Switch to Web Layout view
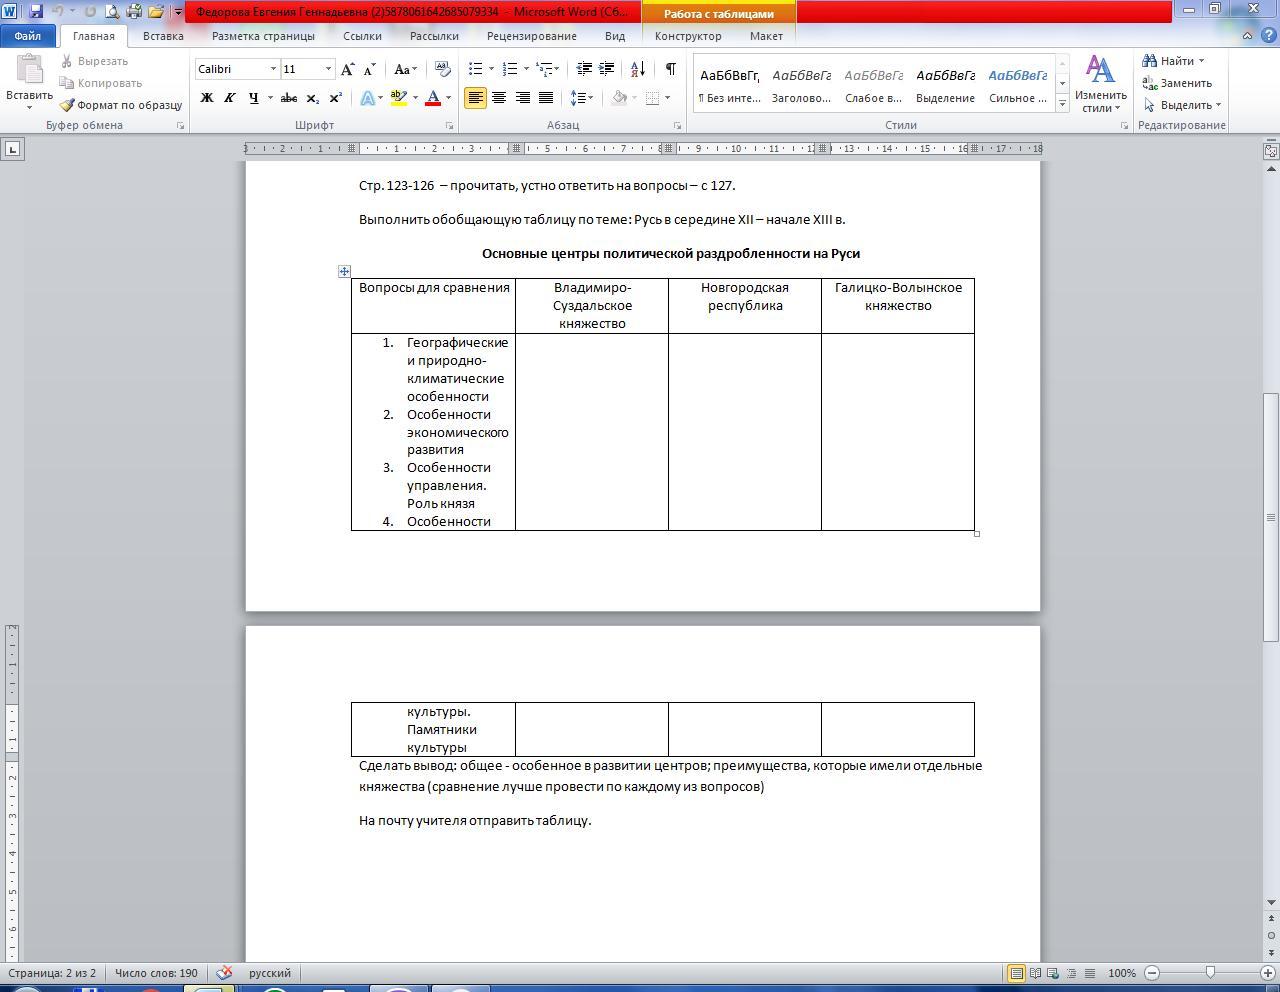Viewport: 1280px width, 992px height. [x=1054, y=973]
